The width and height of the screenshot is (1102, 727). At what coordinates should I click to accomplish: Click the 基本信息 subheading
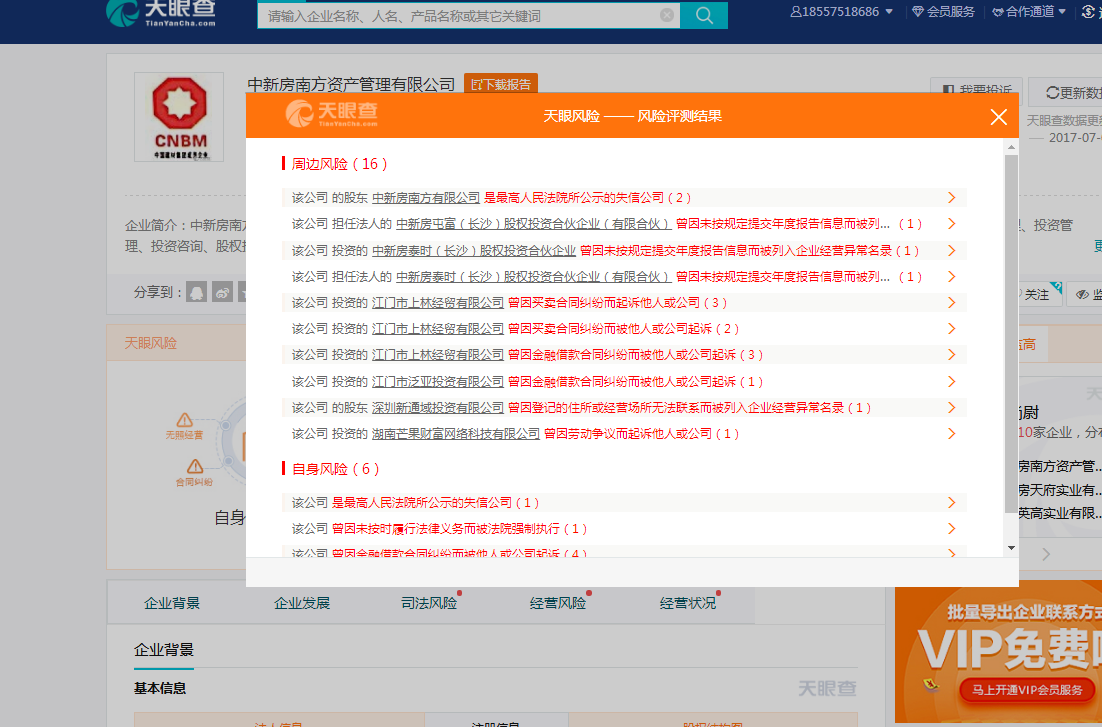[160, 688]
